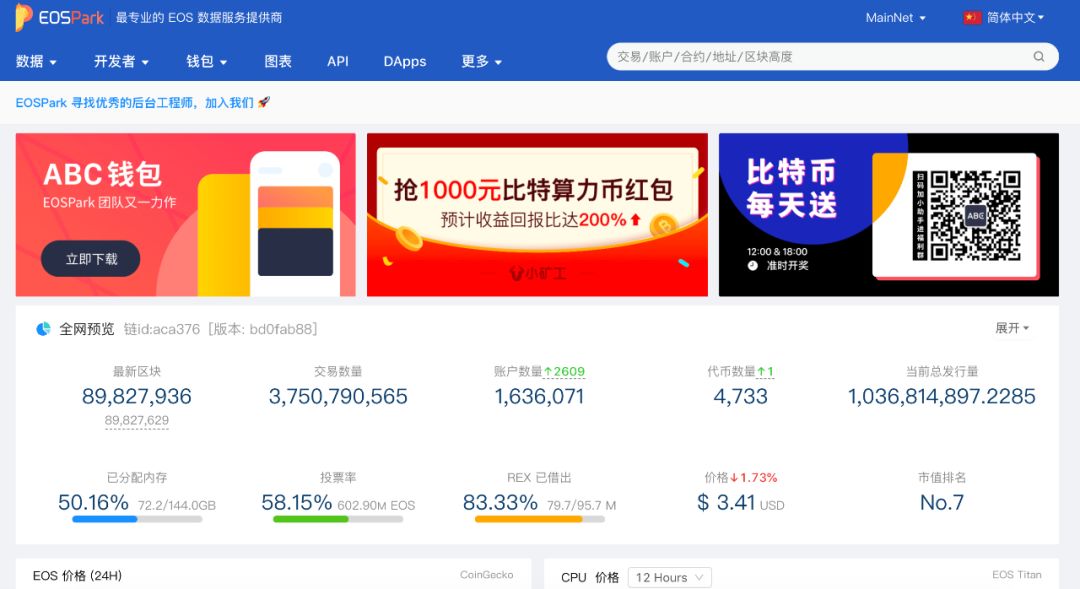Select the DApps menu item
Screen dimensions: 1080x589
pos(404,61)
